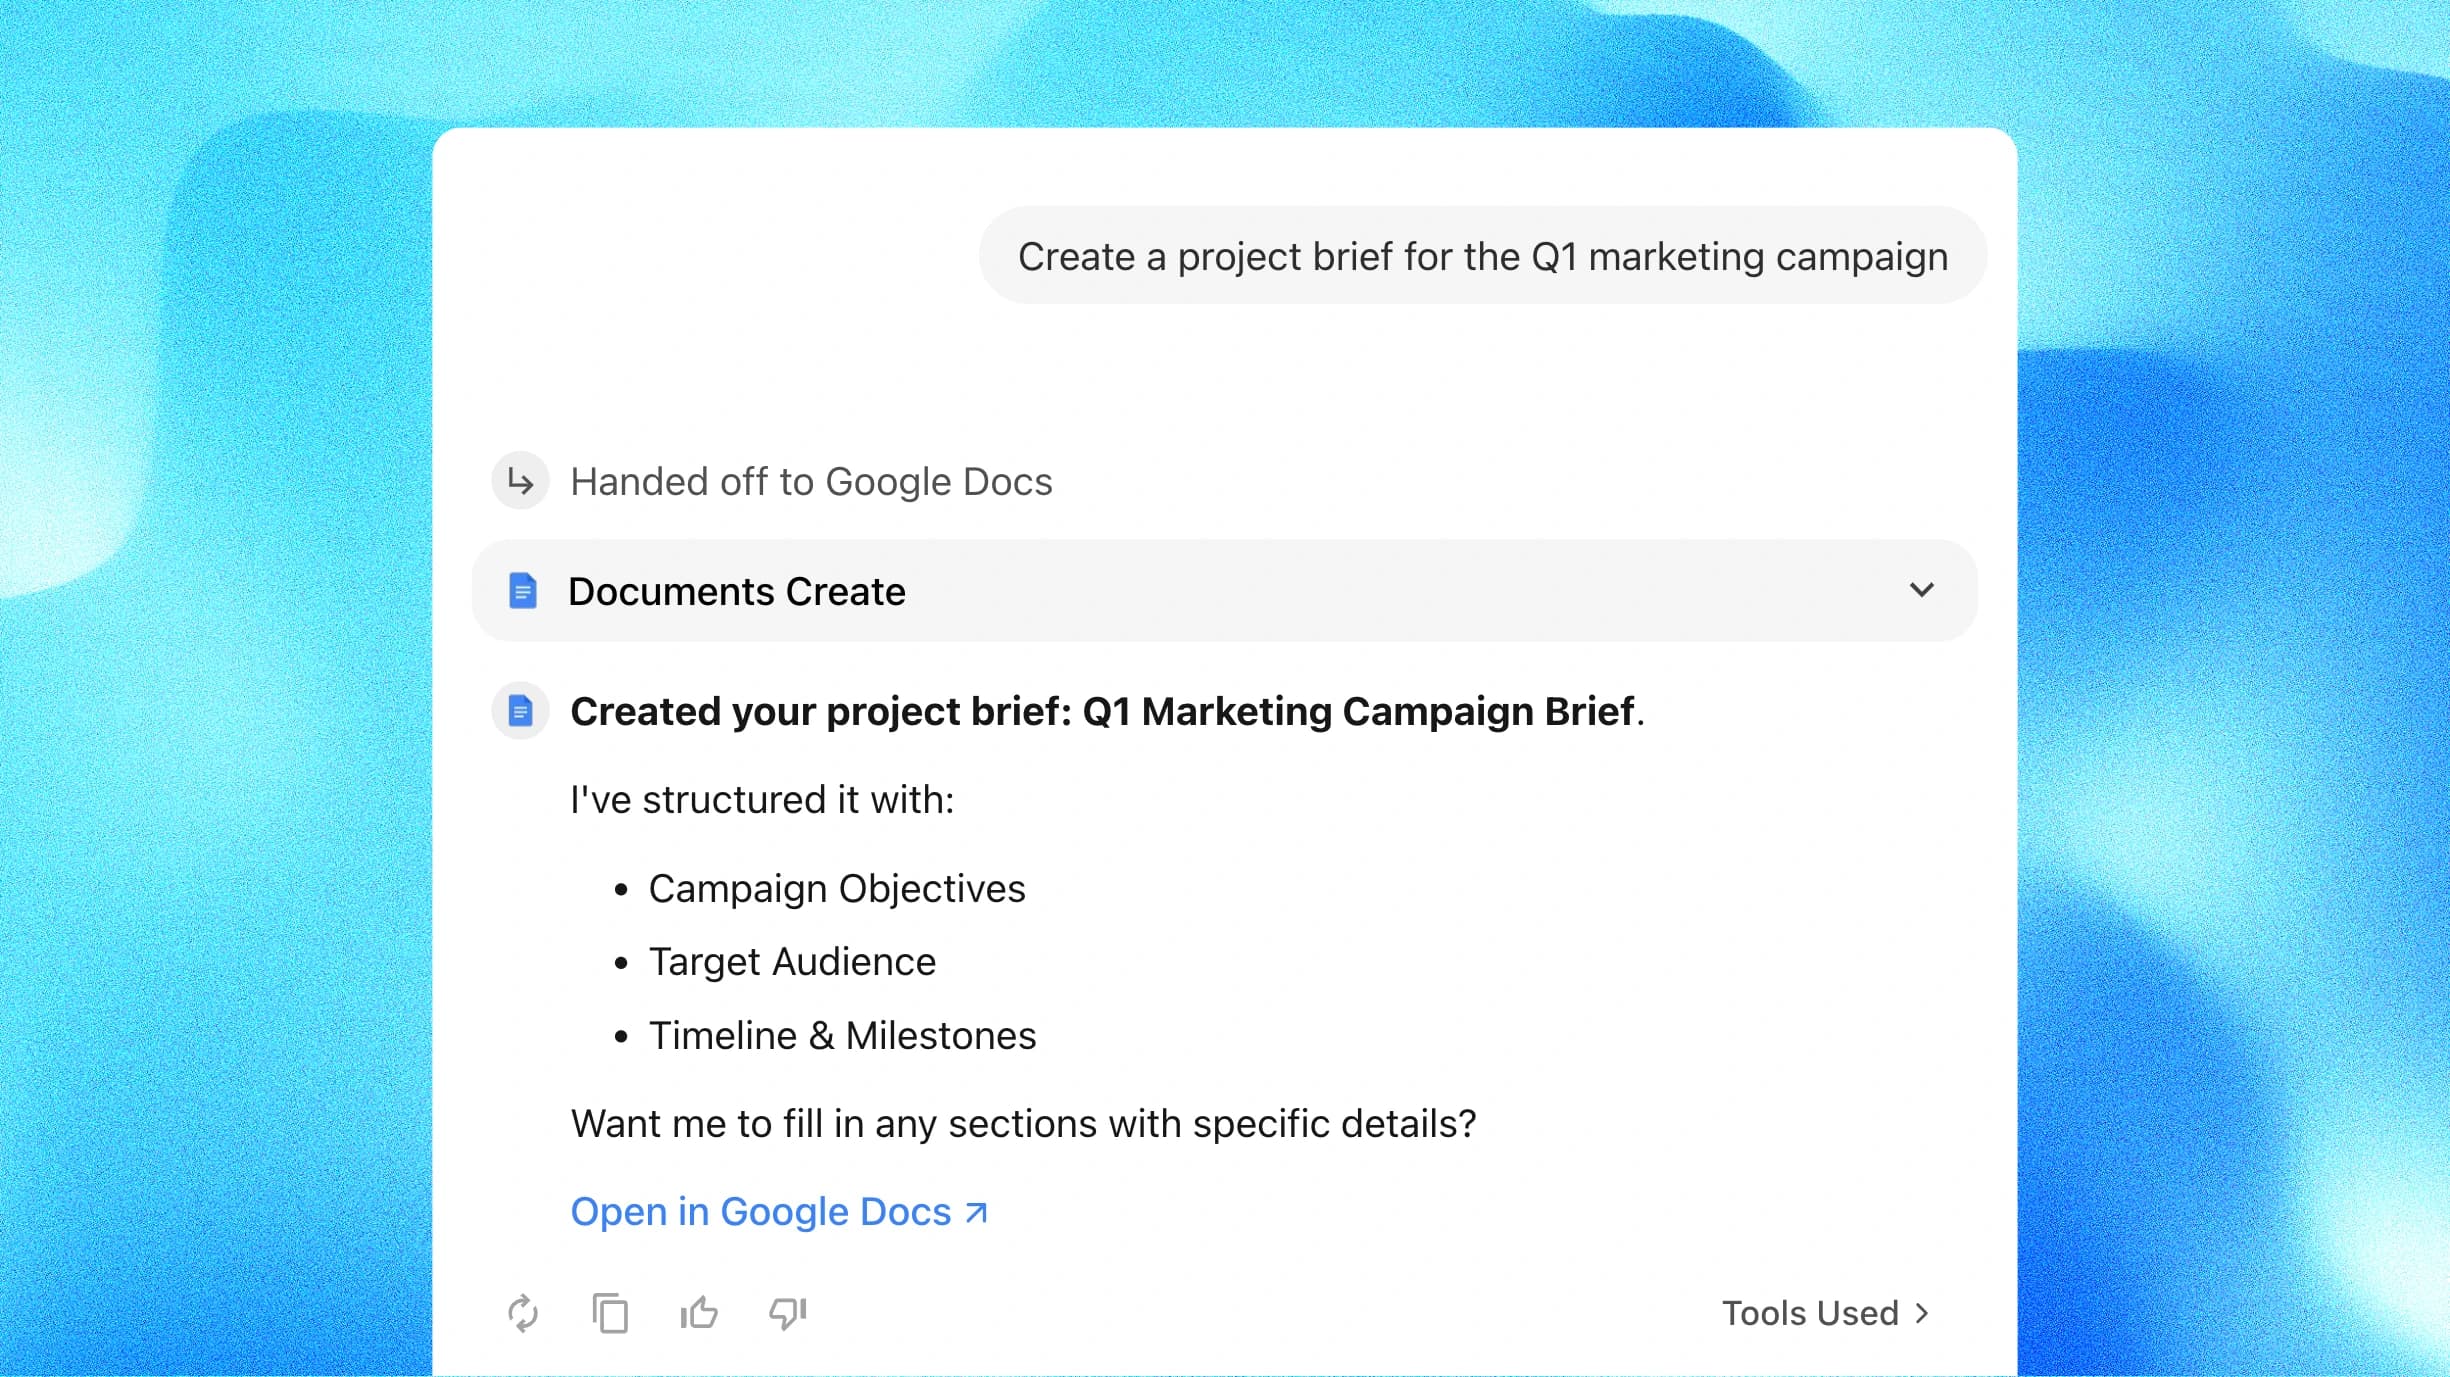Select the user prompt bubble about Q1 campaign
This screenshot has height=1377, width=2450.
(1481, 256)
